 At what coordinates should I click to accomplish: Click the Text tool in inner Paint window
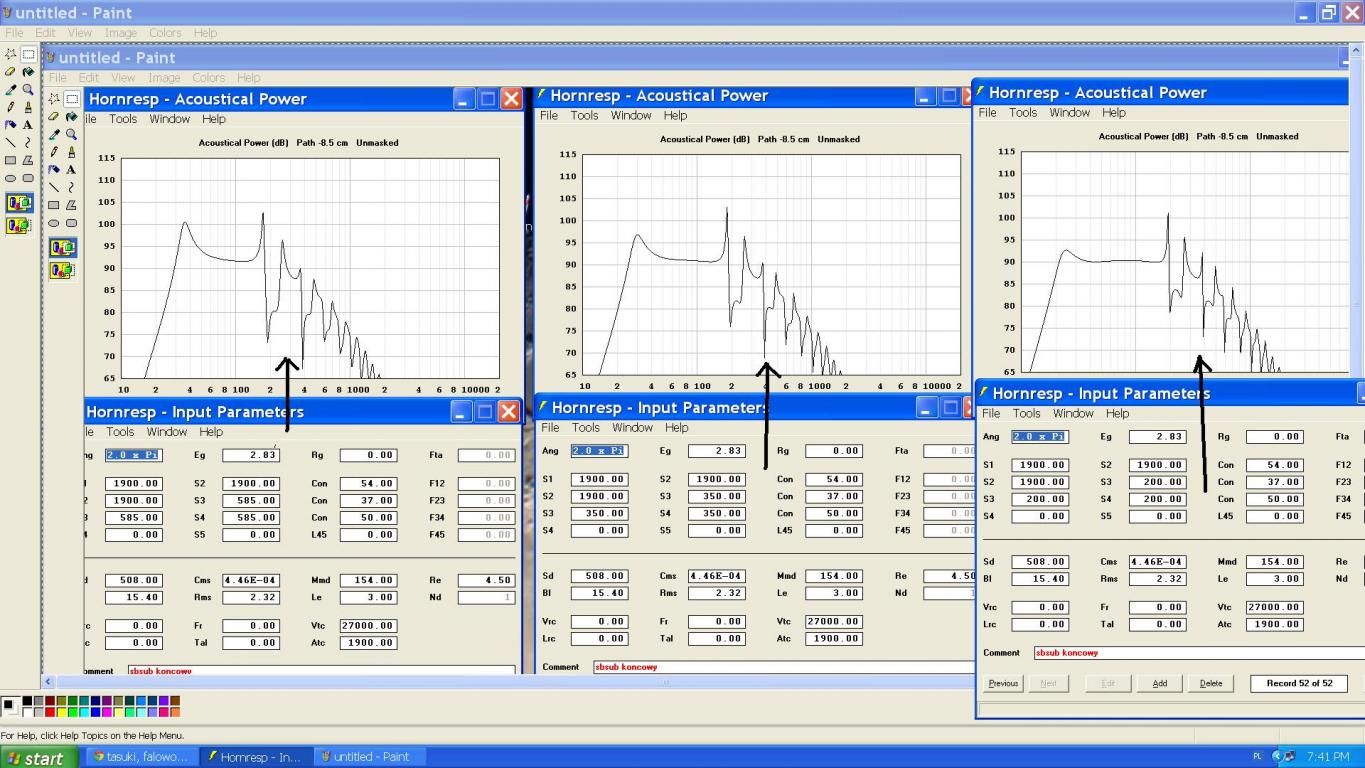(x=71, y=170)
